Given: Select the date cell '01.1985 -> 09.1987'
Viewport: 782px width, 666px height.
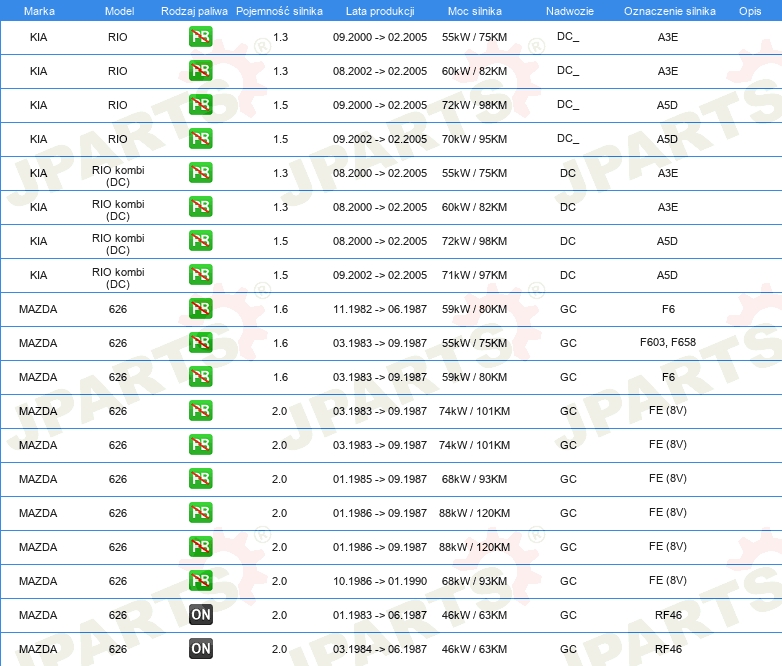Looking at the screenshot, I should (380, 479).
